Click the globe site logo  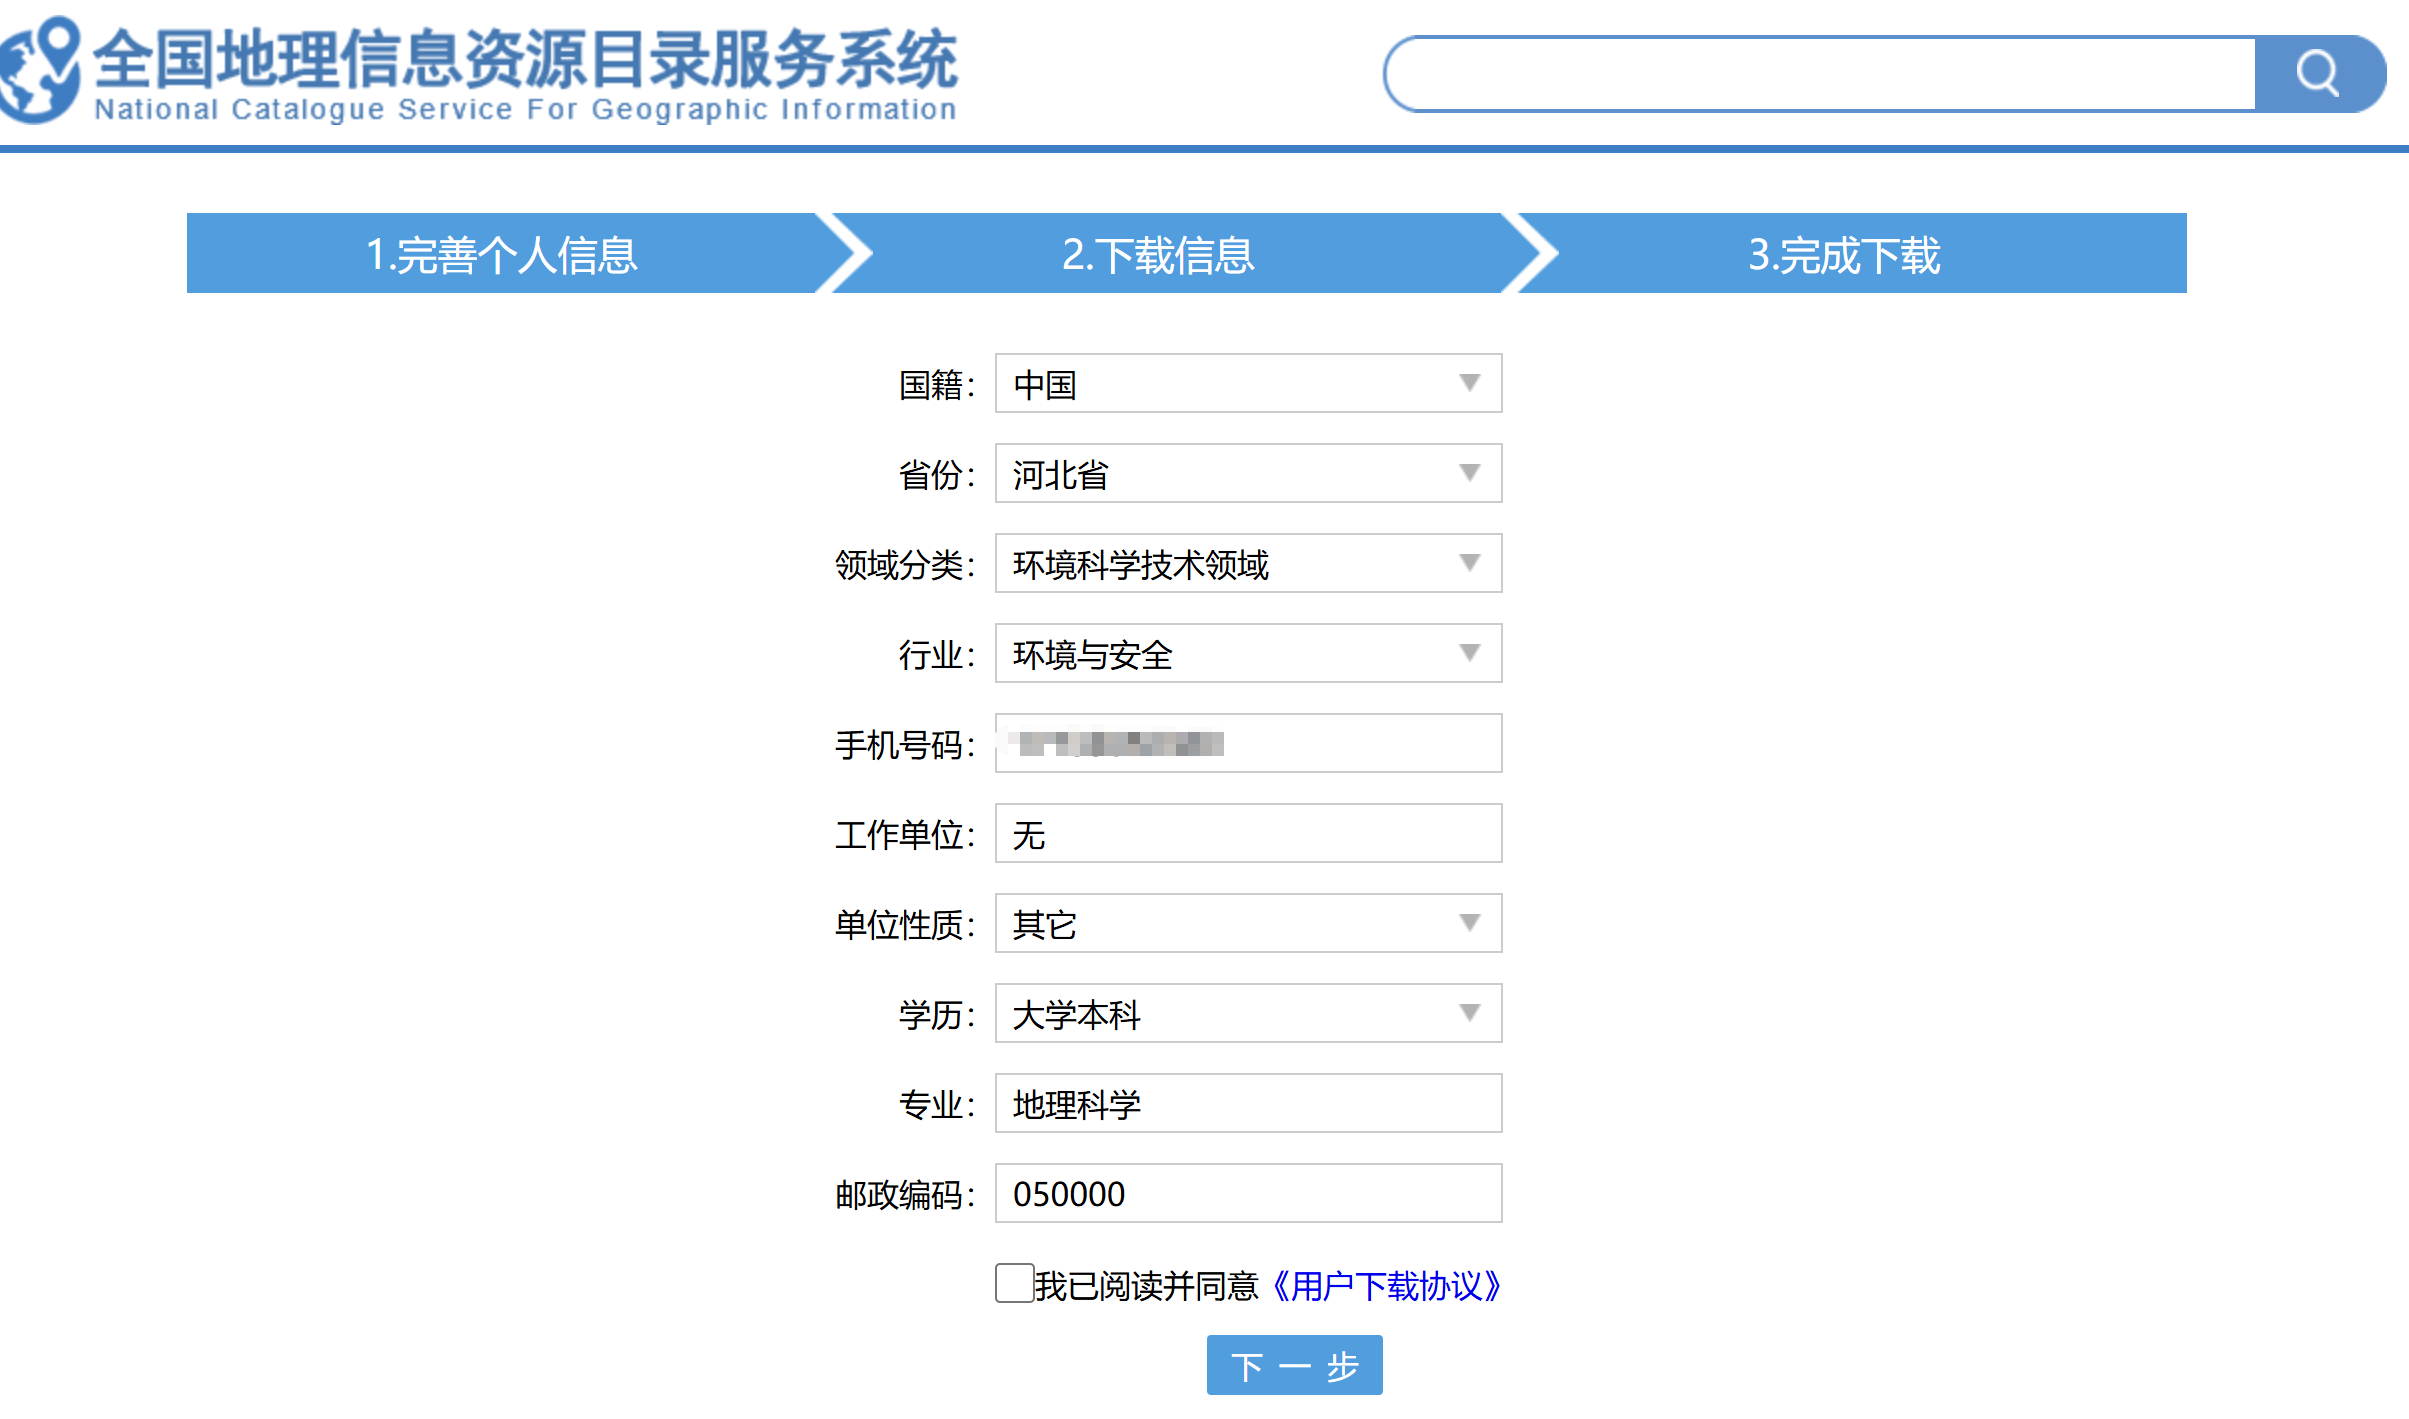(40, 70)
